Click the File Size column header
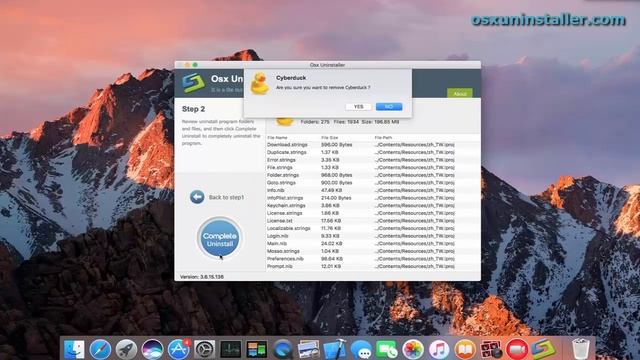This screenshot has height=360, width=640. click(329, 138)
